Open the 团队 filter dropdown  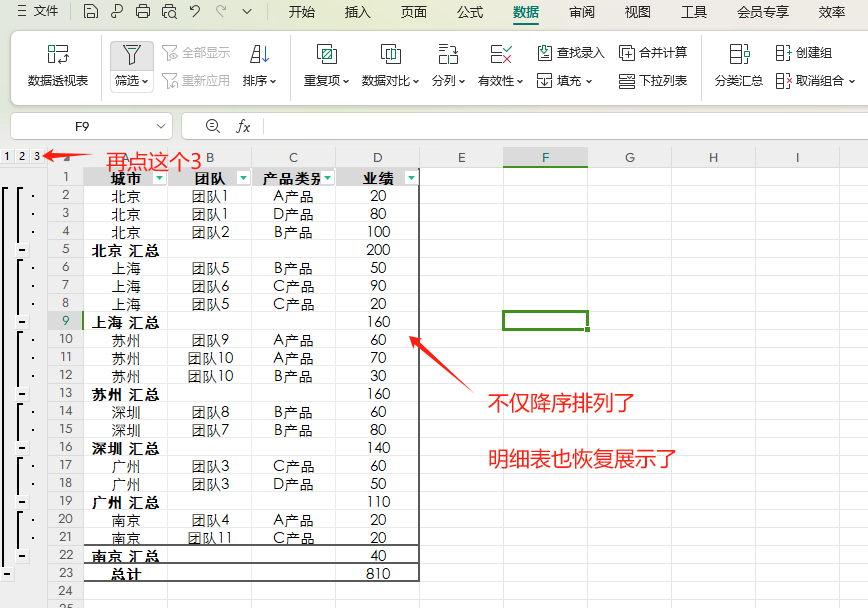[243, 178]
